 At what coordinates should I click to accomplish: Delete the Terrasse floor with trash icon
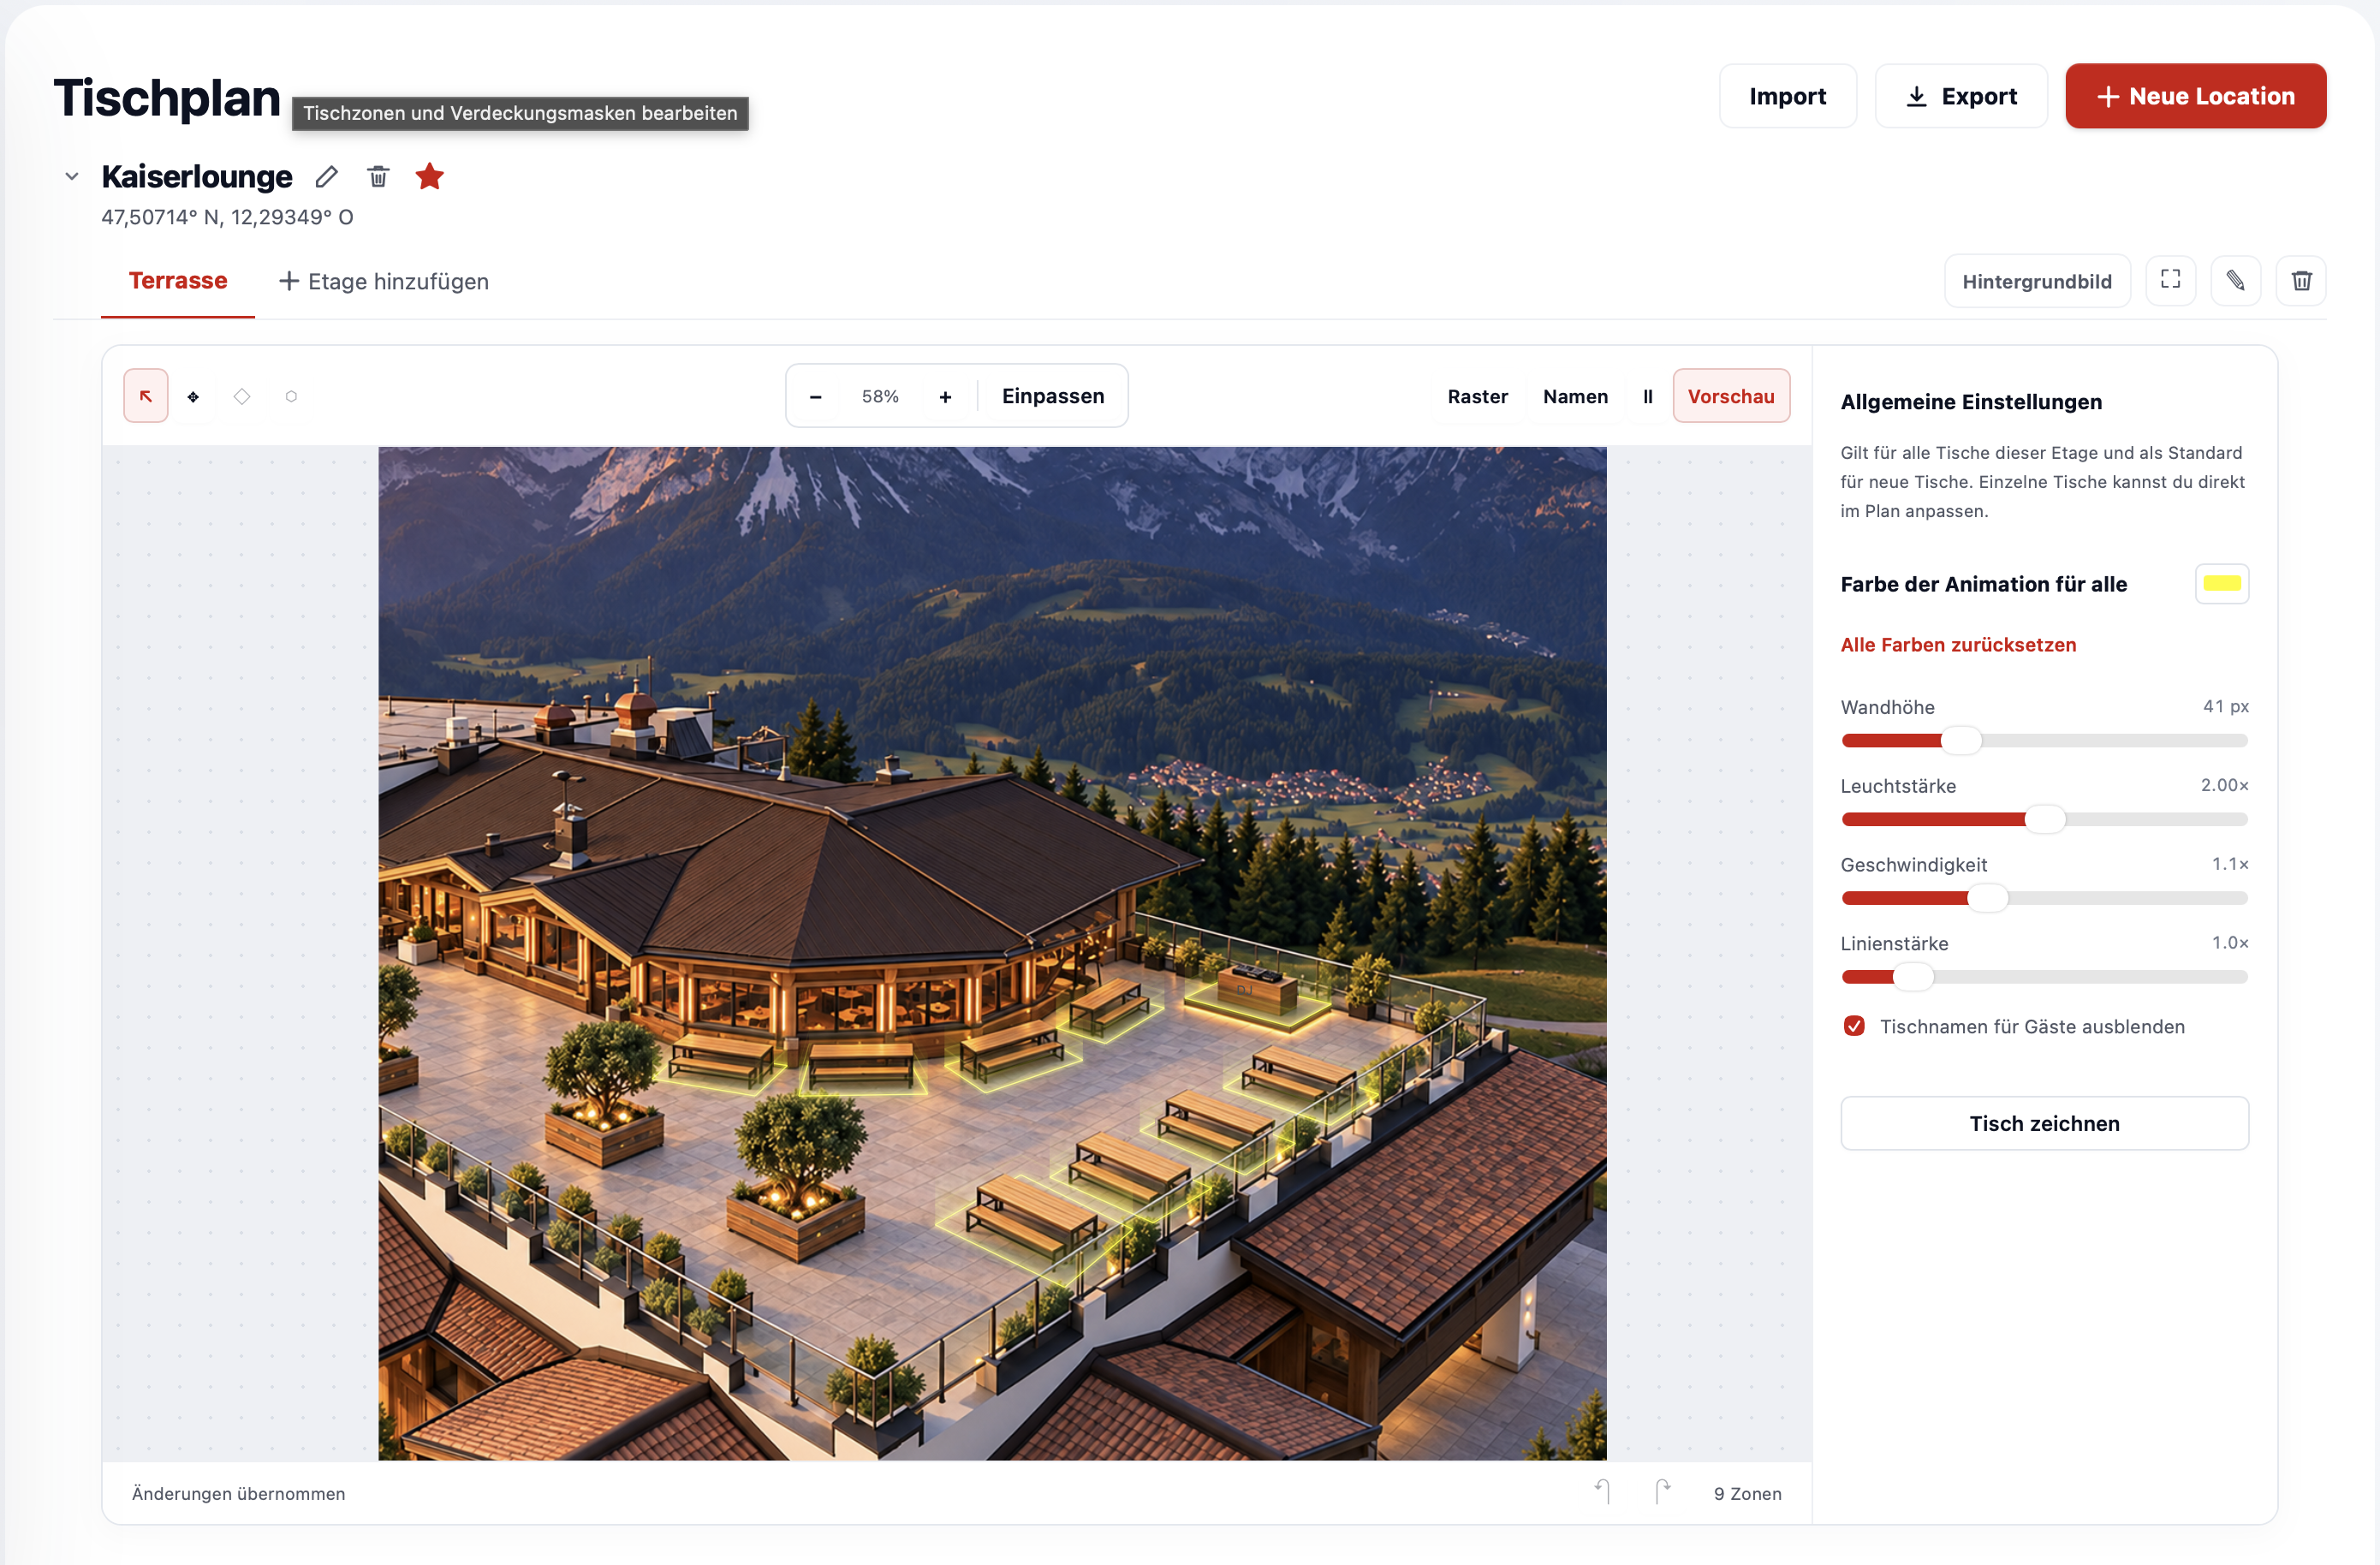click(x=2301, y=280)
